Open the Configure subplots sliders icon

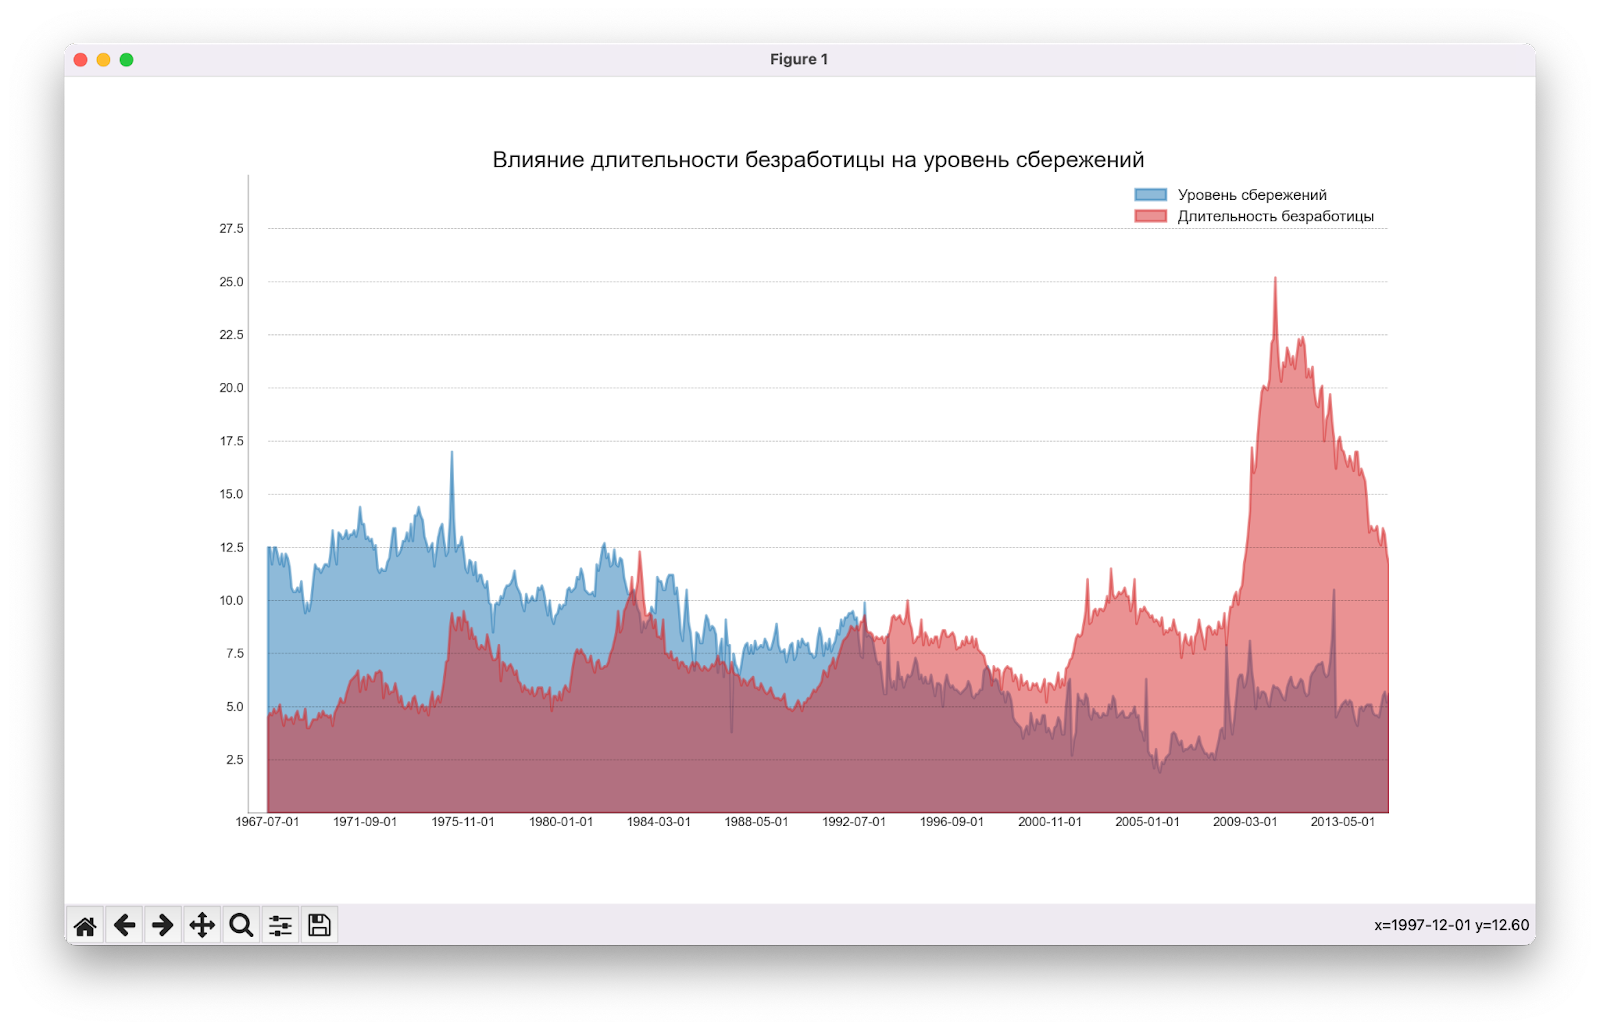click(280, 925)
